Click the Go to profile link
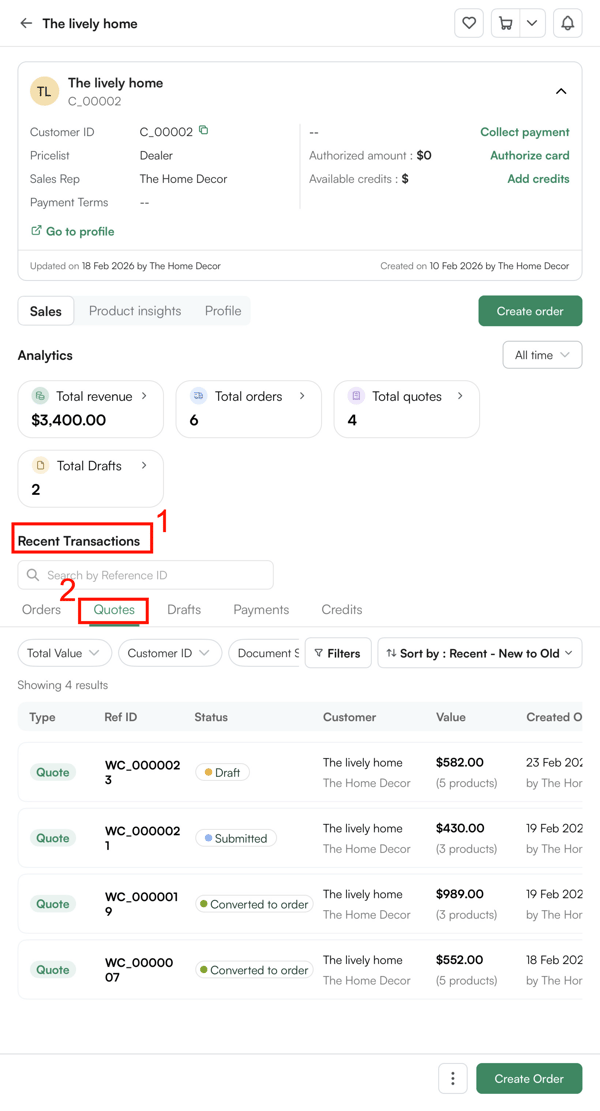This screenshot has height=1111, width=600. (x=73, y=231)
